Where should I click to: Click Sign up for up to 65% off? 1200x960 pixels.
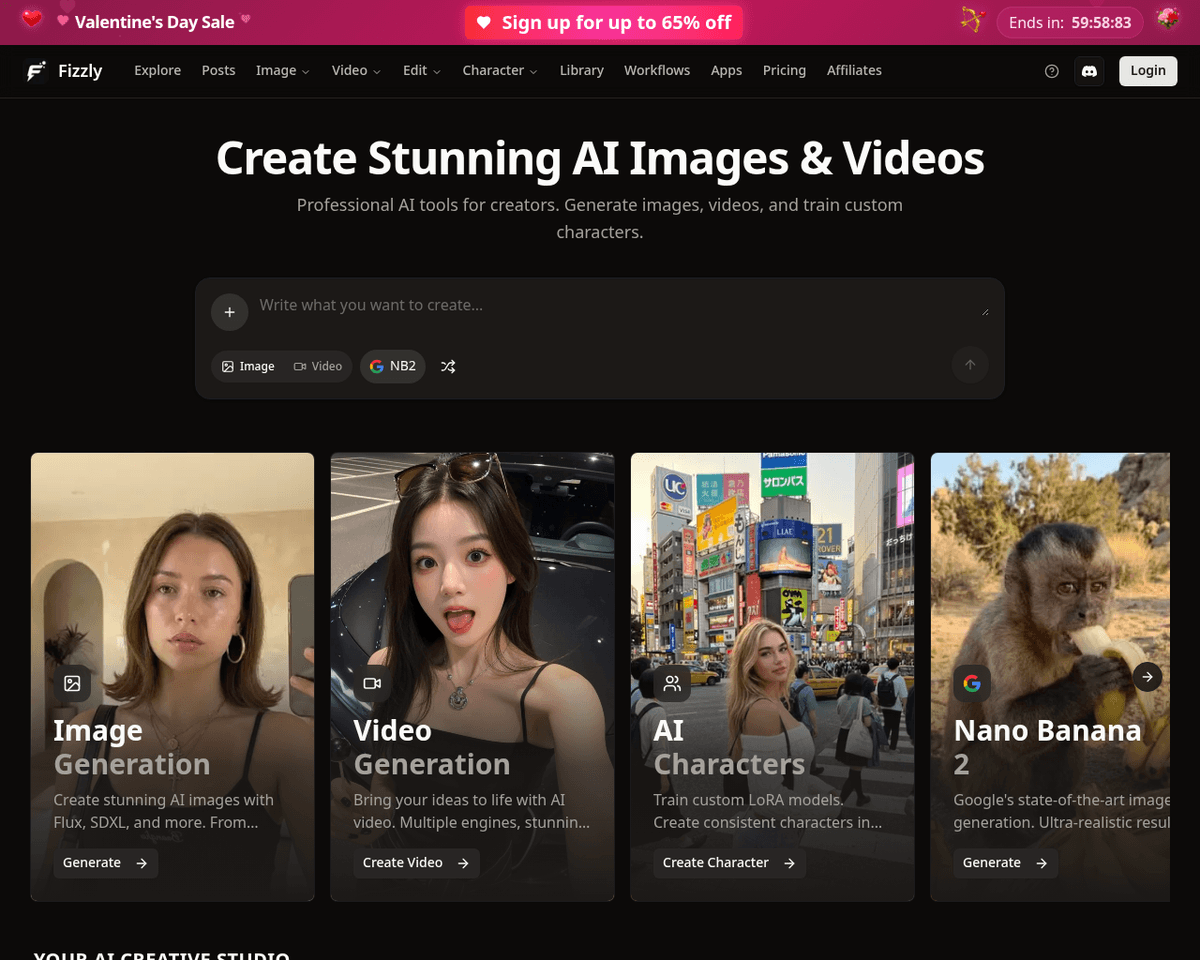(x=603, y=23)
